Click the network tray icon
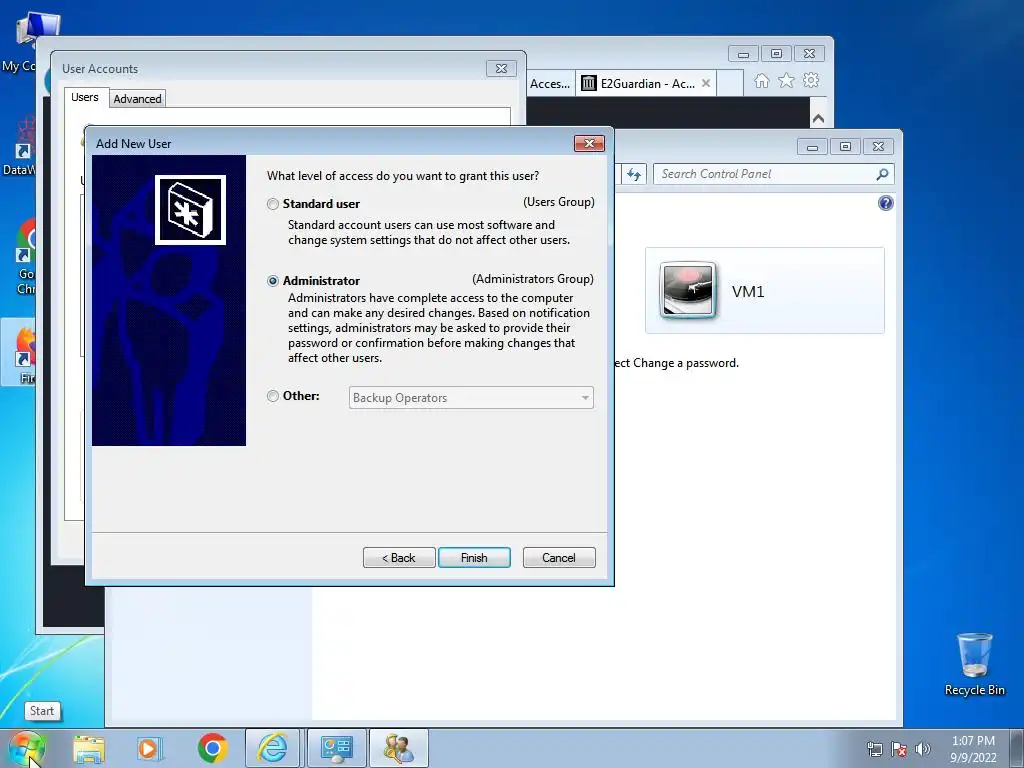1024x768 pixels. pyautogui.click(x=874, y=749)
